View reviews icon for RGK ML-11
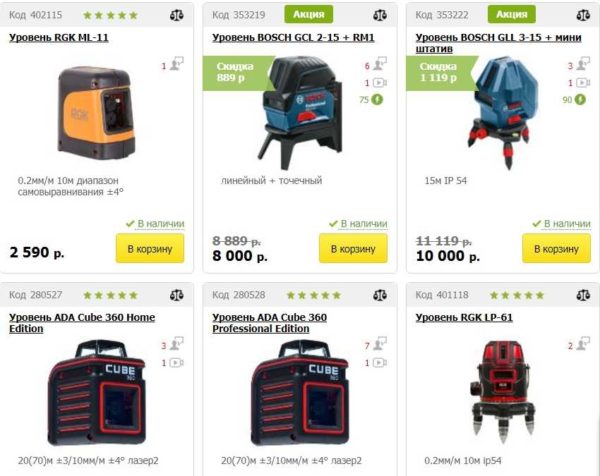Screen dimensions: 600x476 (x=177, y=64)
